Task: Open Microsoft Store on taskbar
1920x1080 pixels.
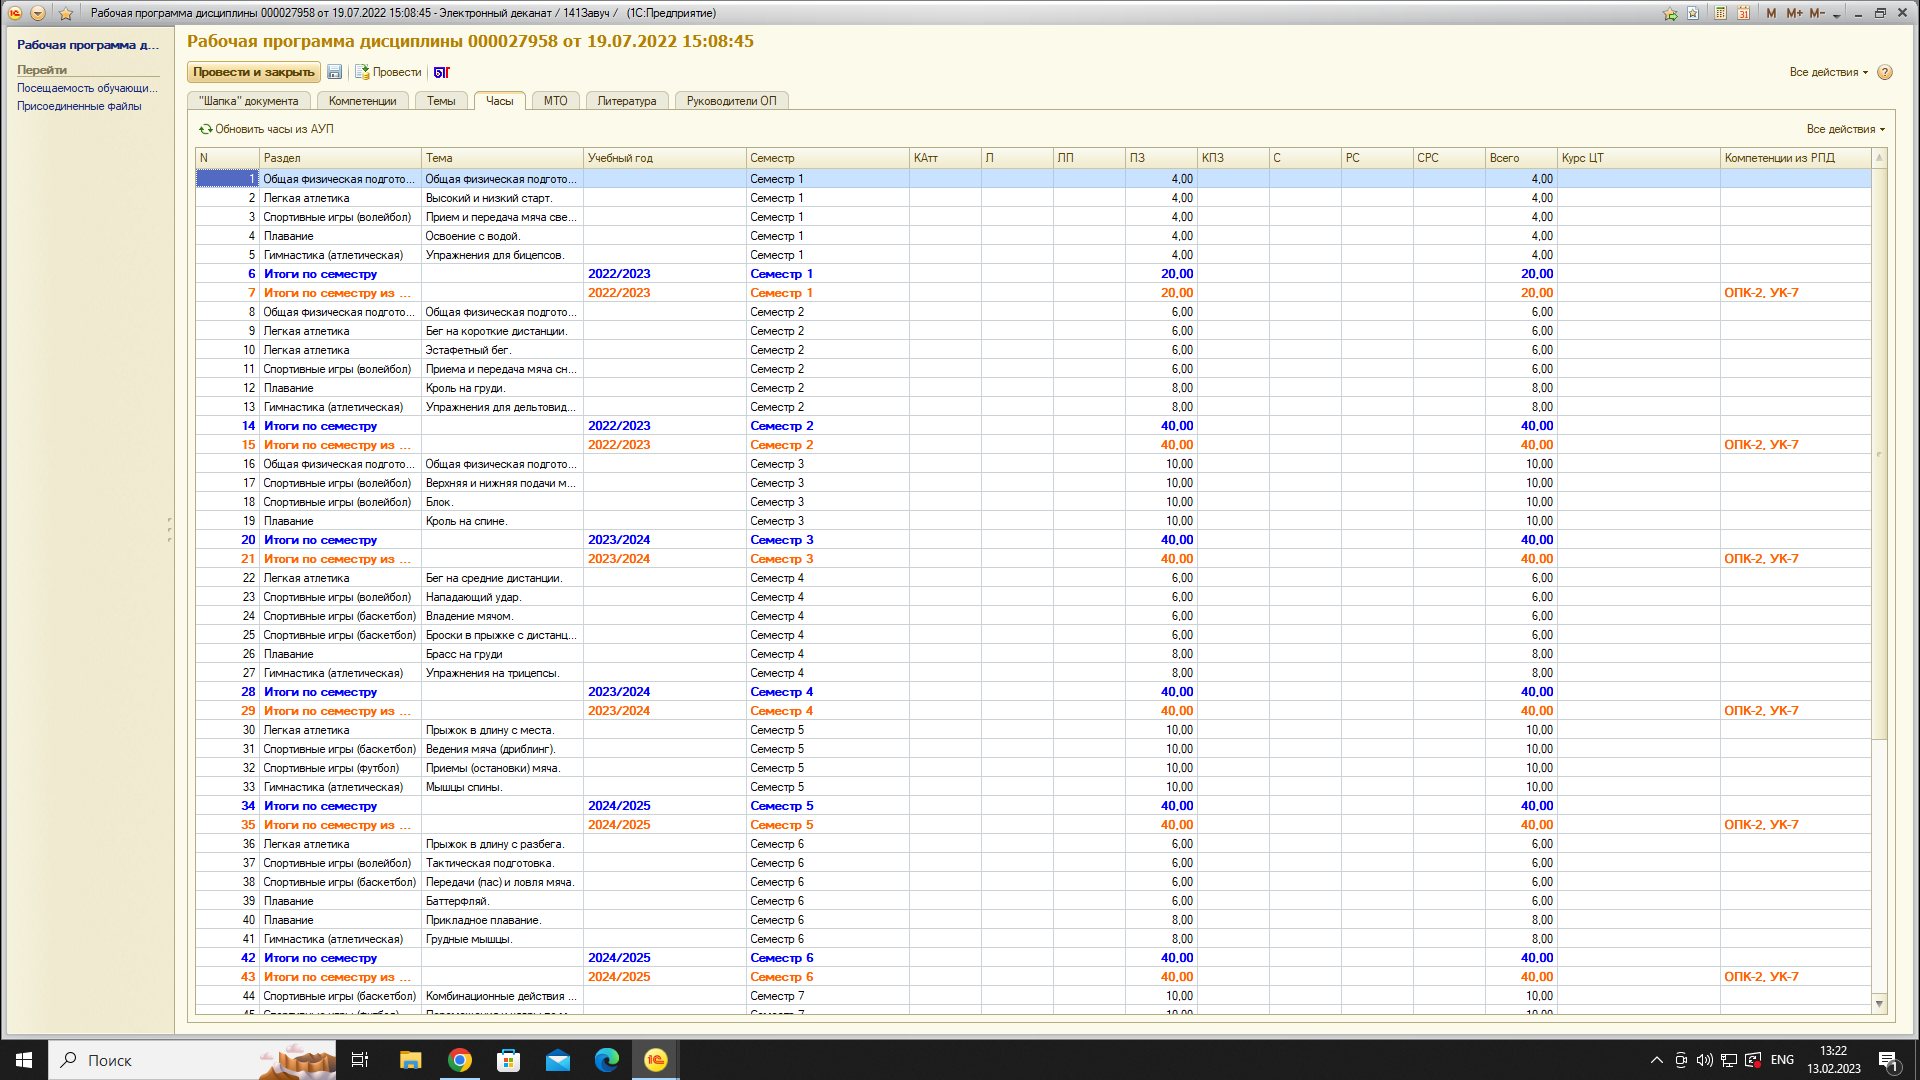Action: [x=509, y=1060]
